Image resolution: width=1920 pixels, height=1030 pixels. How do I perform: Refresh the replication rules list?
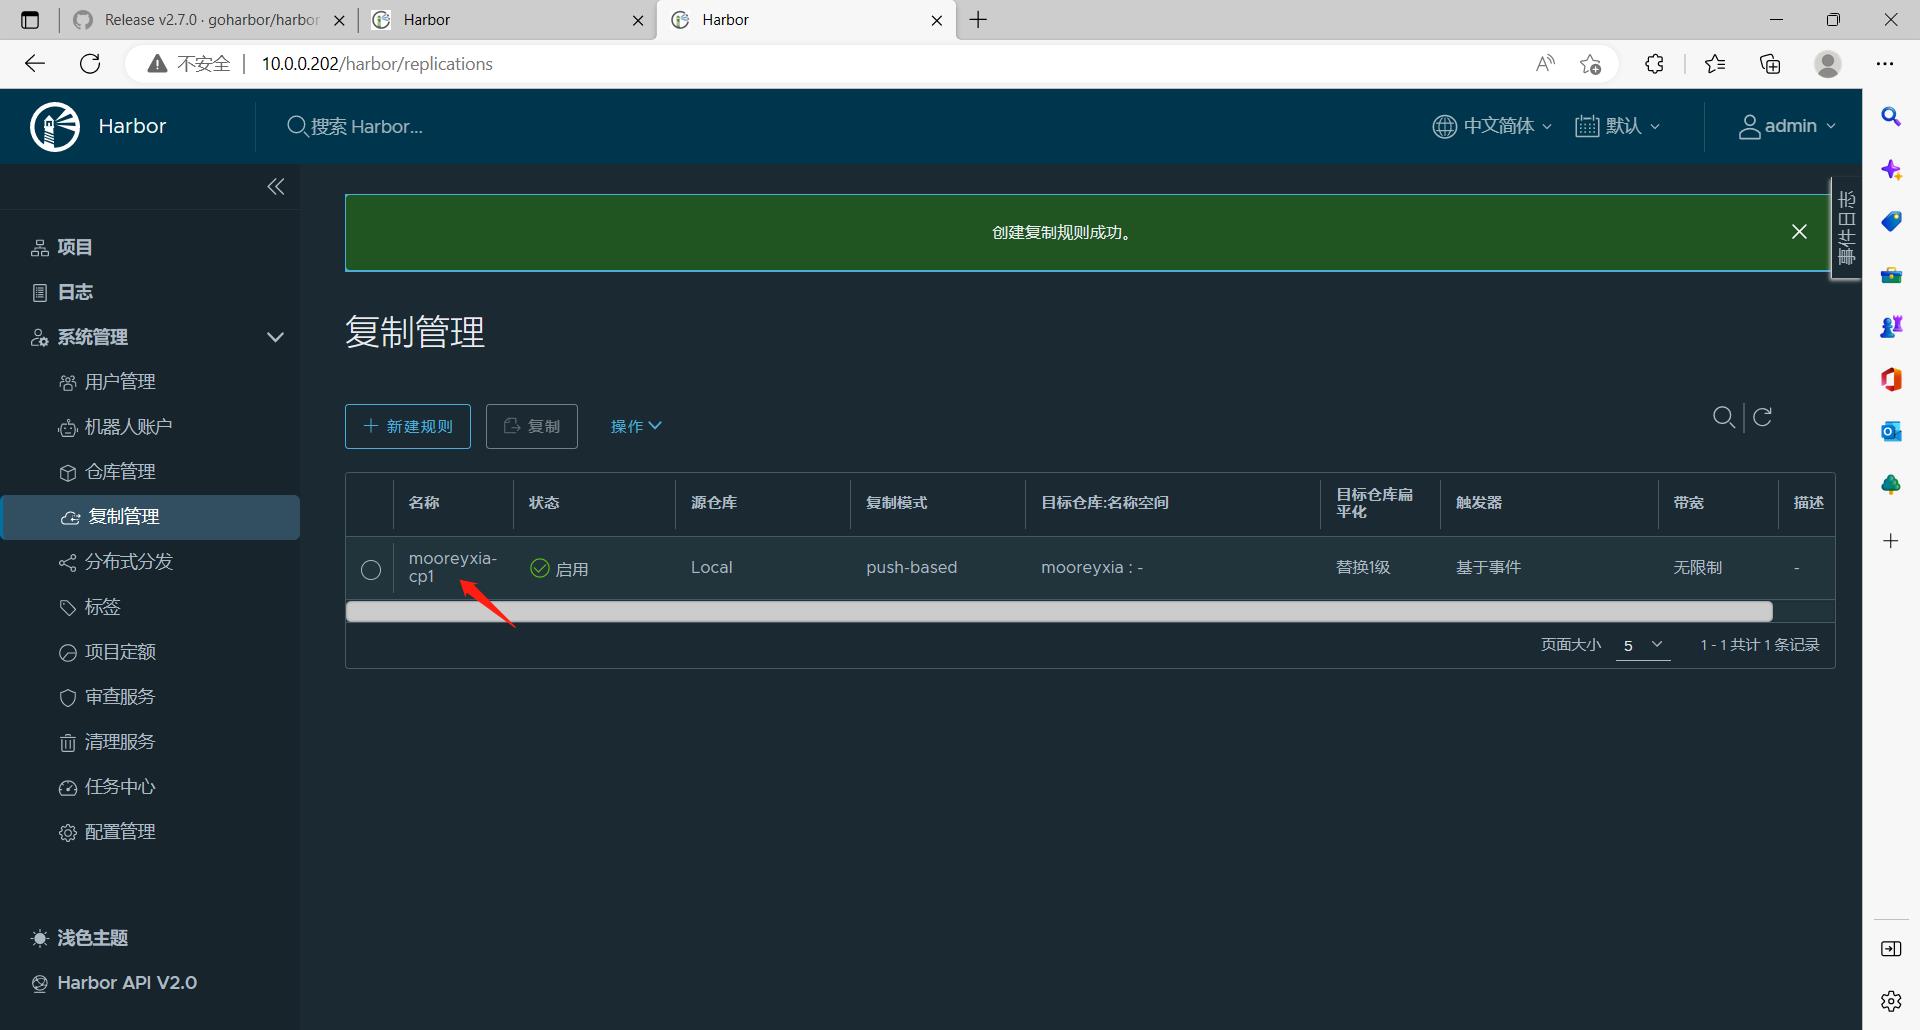(1763, 417)
